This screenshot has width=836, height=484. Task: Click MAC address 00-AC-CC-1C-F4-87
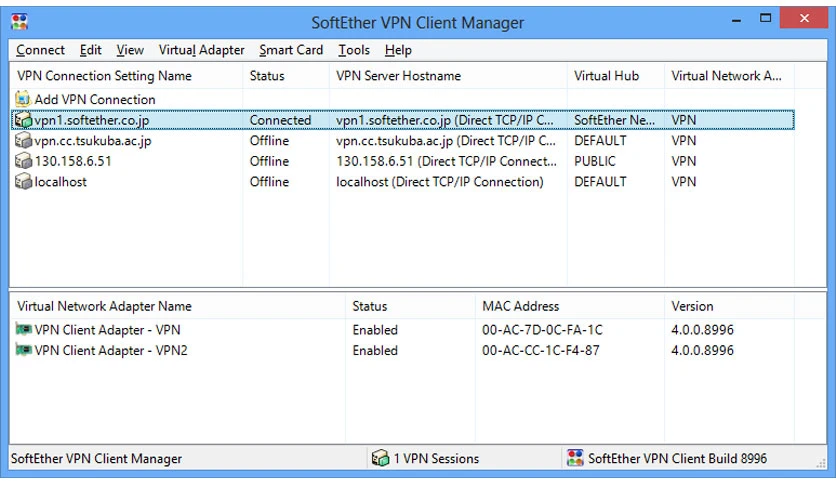541,350
